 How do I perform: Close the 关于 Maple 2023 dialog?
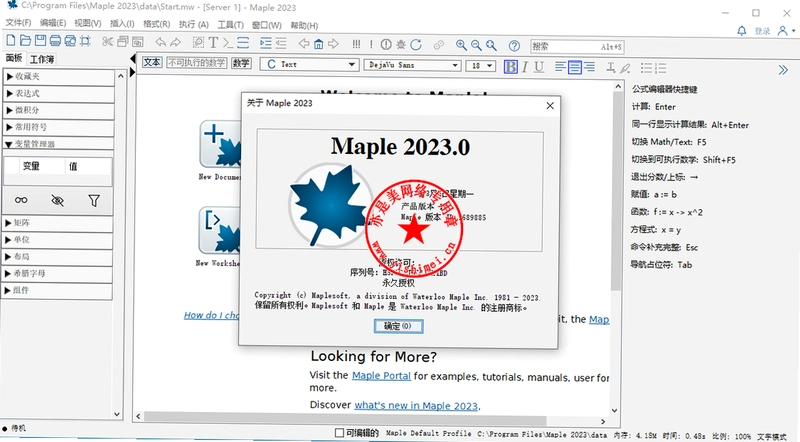pos(550,106)
